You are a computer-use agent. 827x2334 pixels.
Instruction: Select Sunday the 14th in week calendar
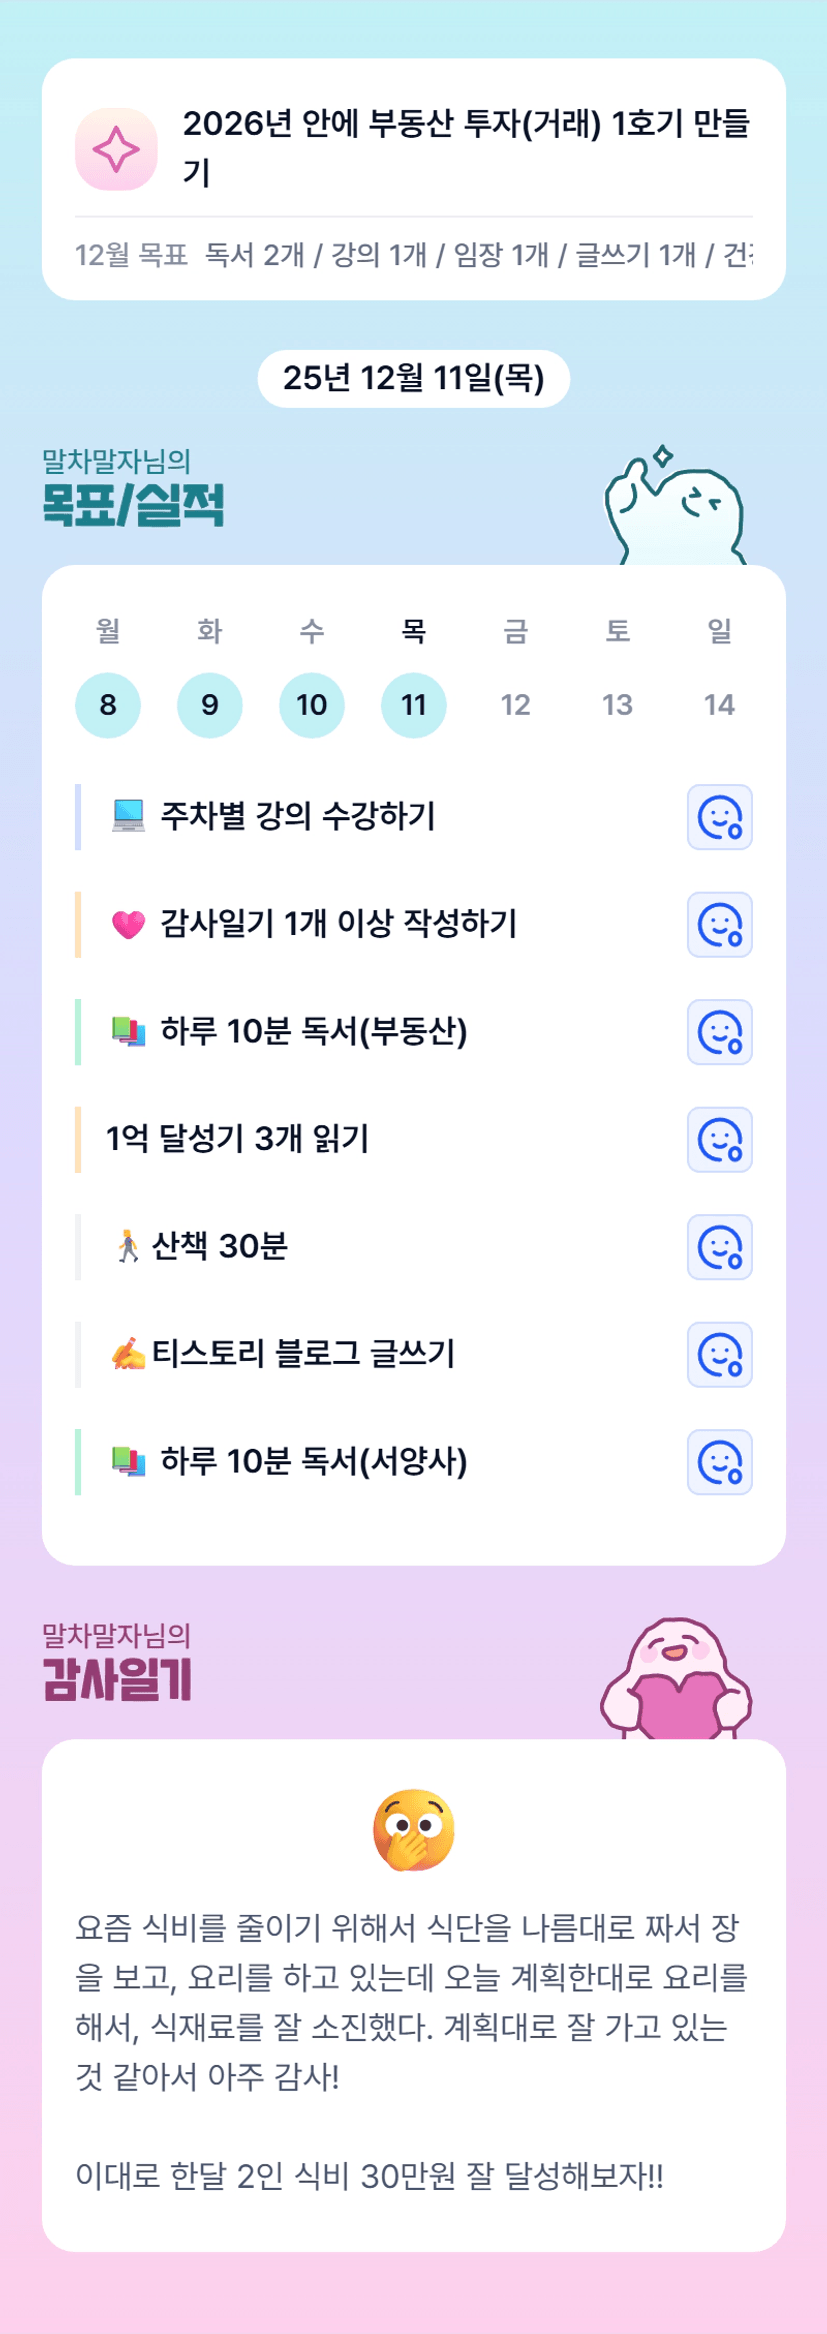tap(719, 705)
